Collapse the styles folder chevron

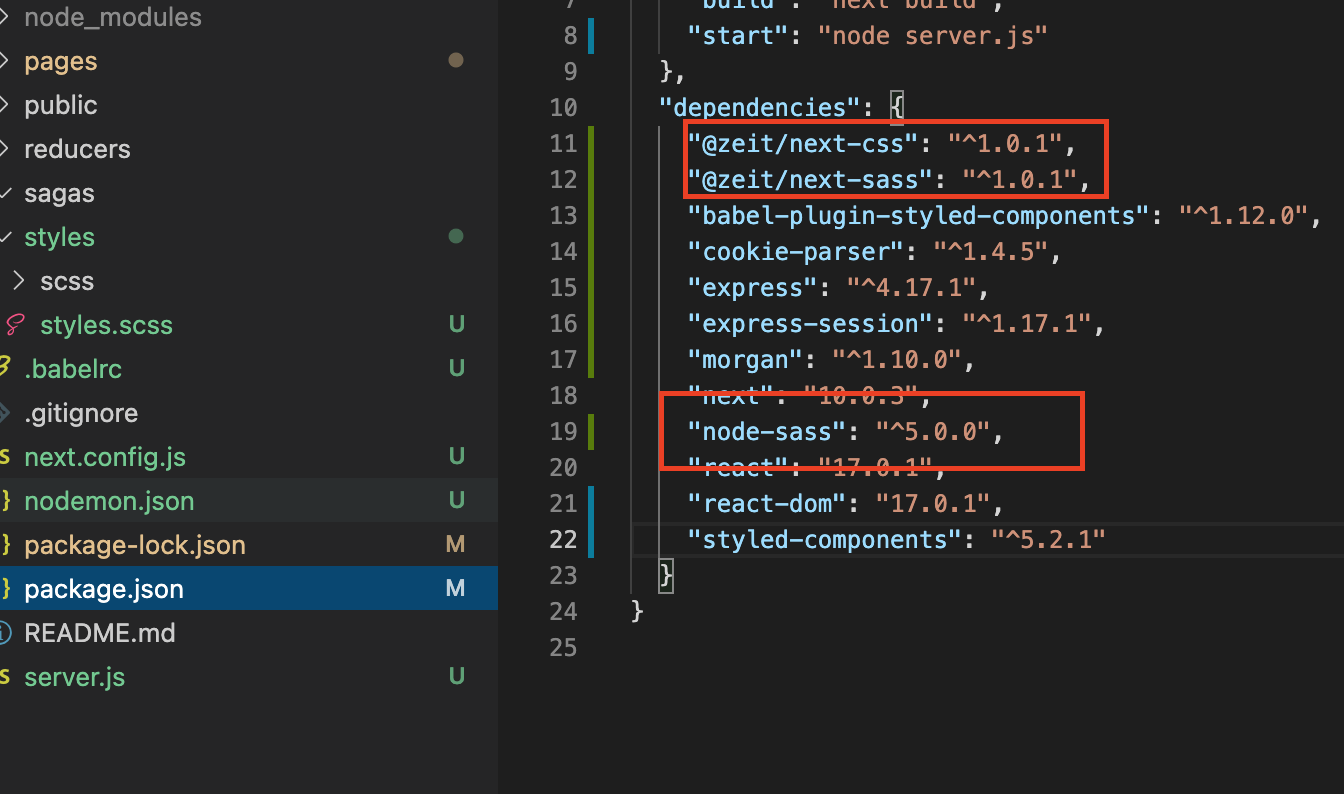[4, 237]
